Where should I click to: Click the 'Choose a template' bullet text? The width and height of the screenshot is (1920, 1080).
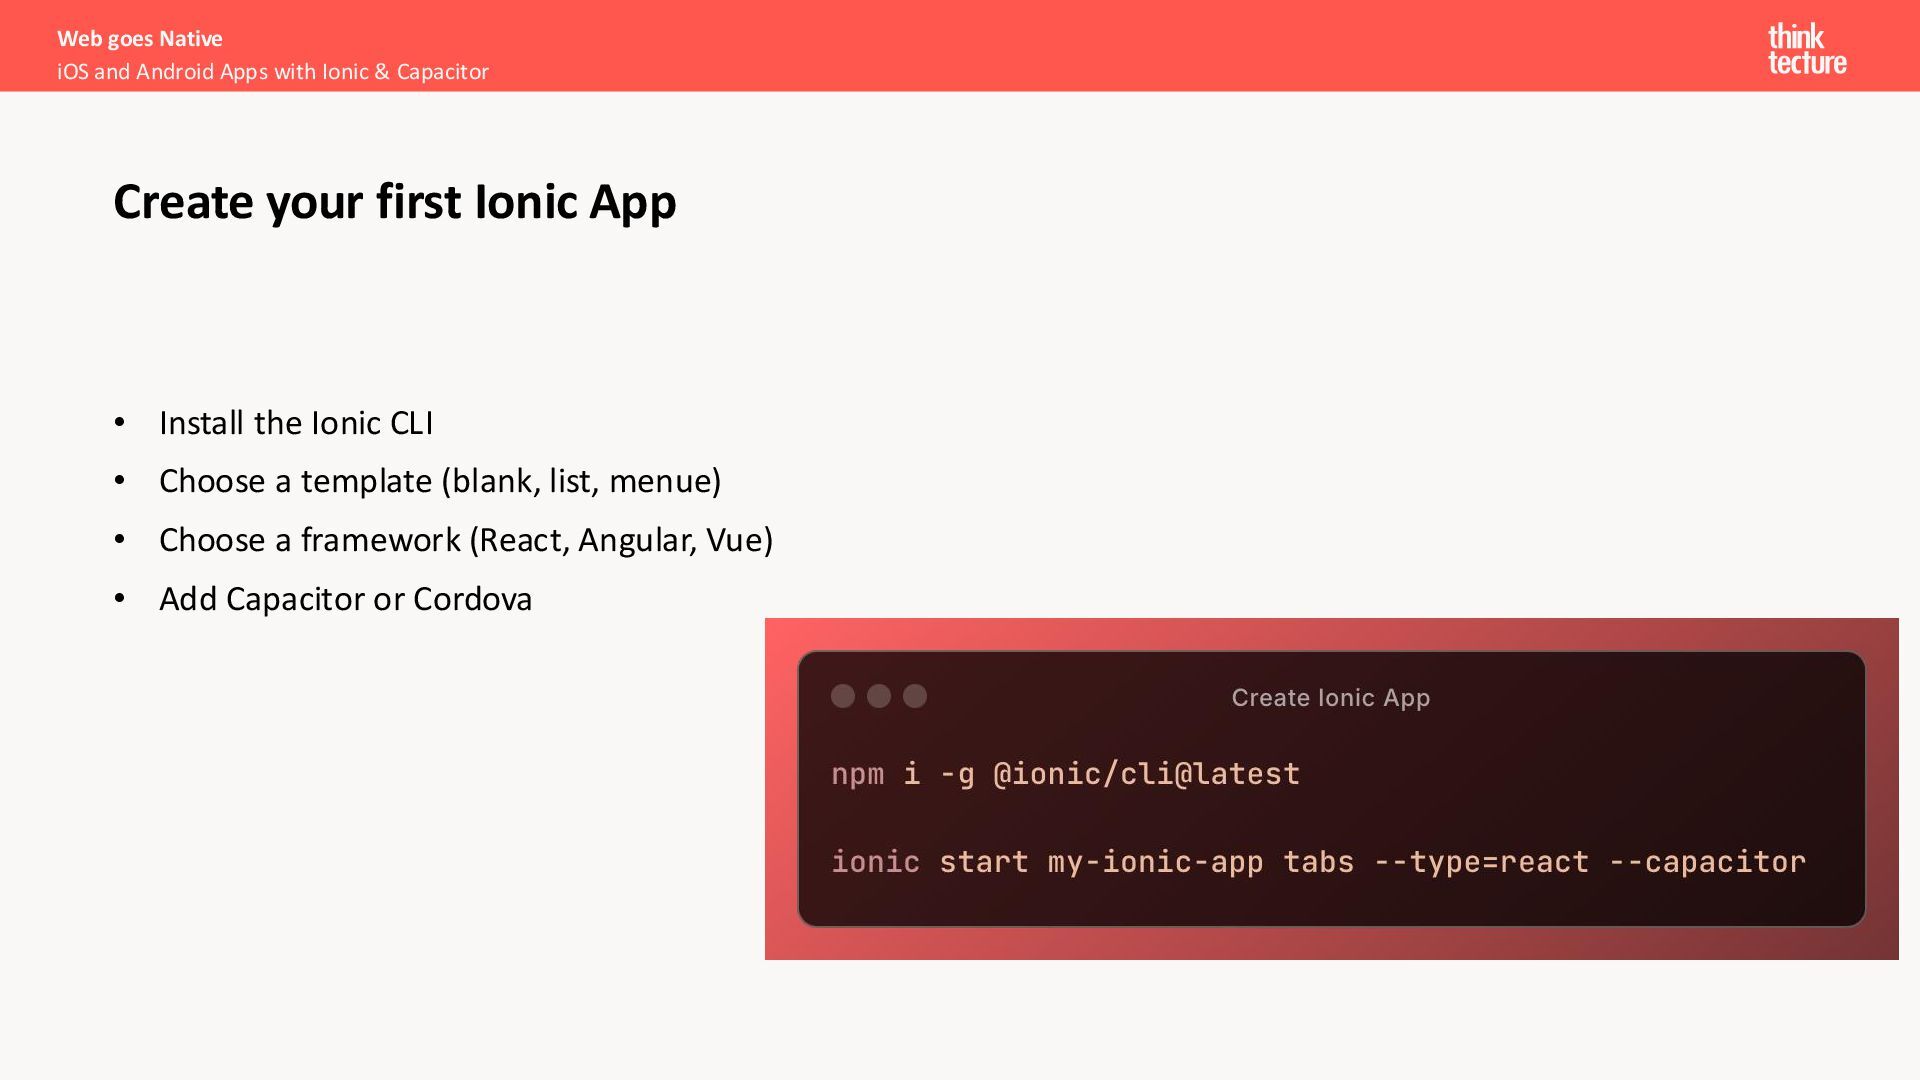point(439,481)
